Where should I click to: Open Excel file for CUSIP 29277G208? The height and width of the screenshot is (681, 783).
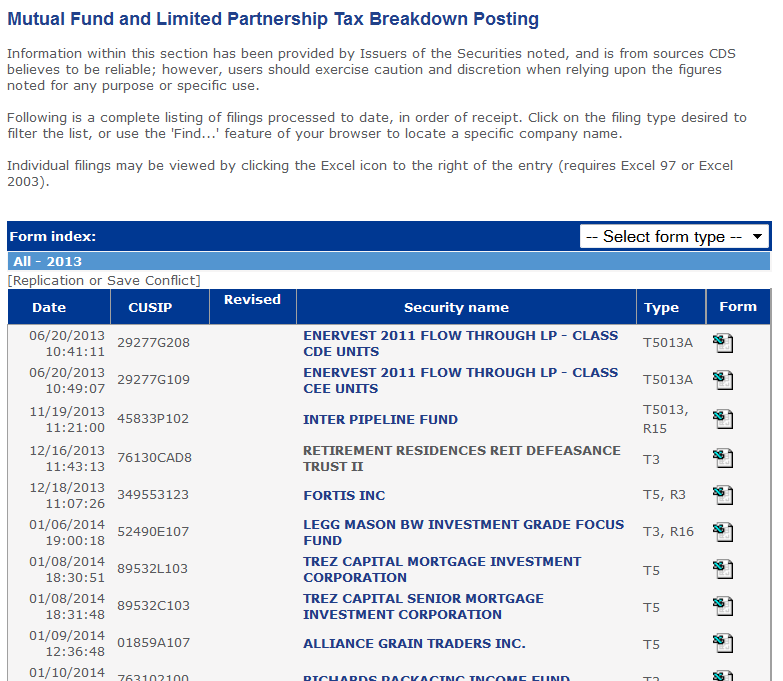723,343
